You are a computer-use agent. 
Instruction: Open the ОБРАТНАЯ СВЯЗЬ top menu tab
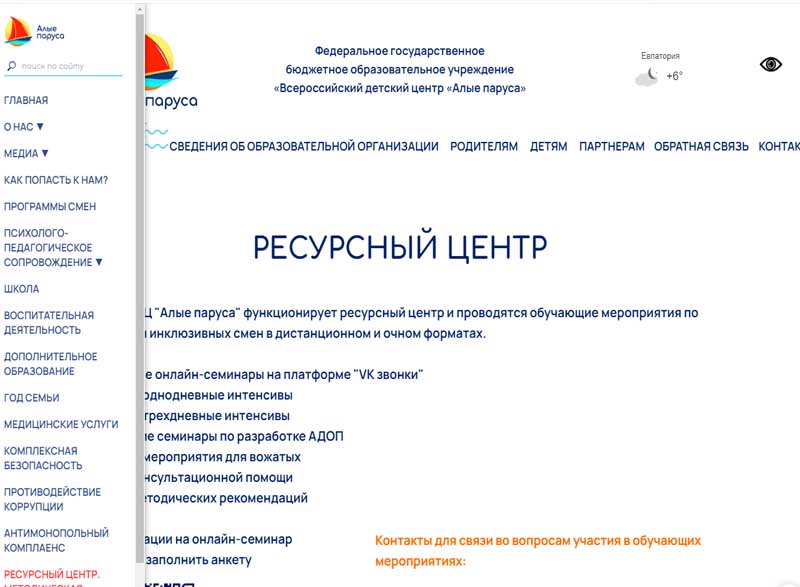pyautogui.click(x=702, y=146)
